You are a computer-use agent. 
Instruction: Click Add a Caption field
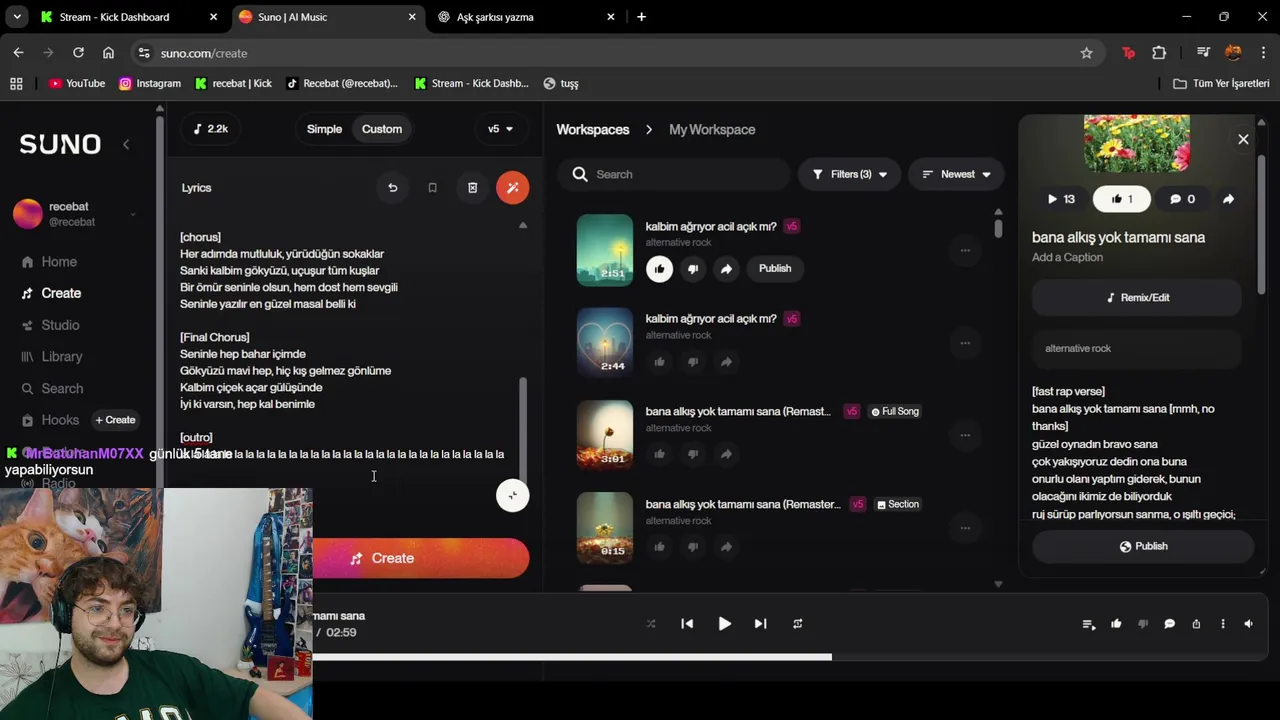pos(1067,258)
